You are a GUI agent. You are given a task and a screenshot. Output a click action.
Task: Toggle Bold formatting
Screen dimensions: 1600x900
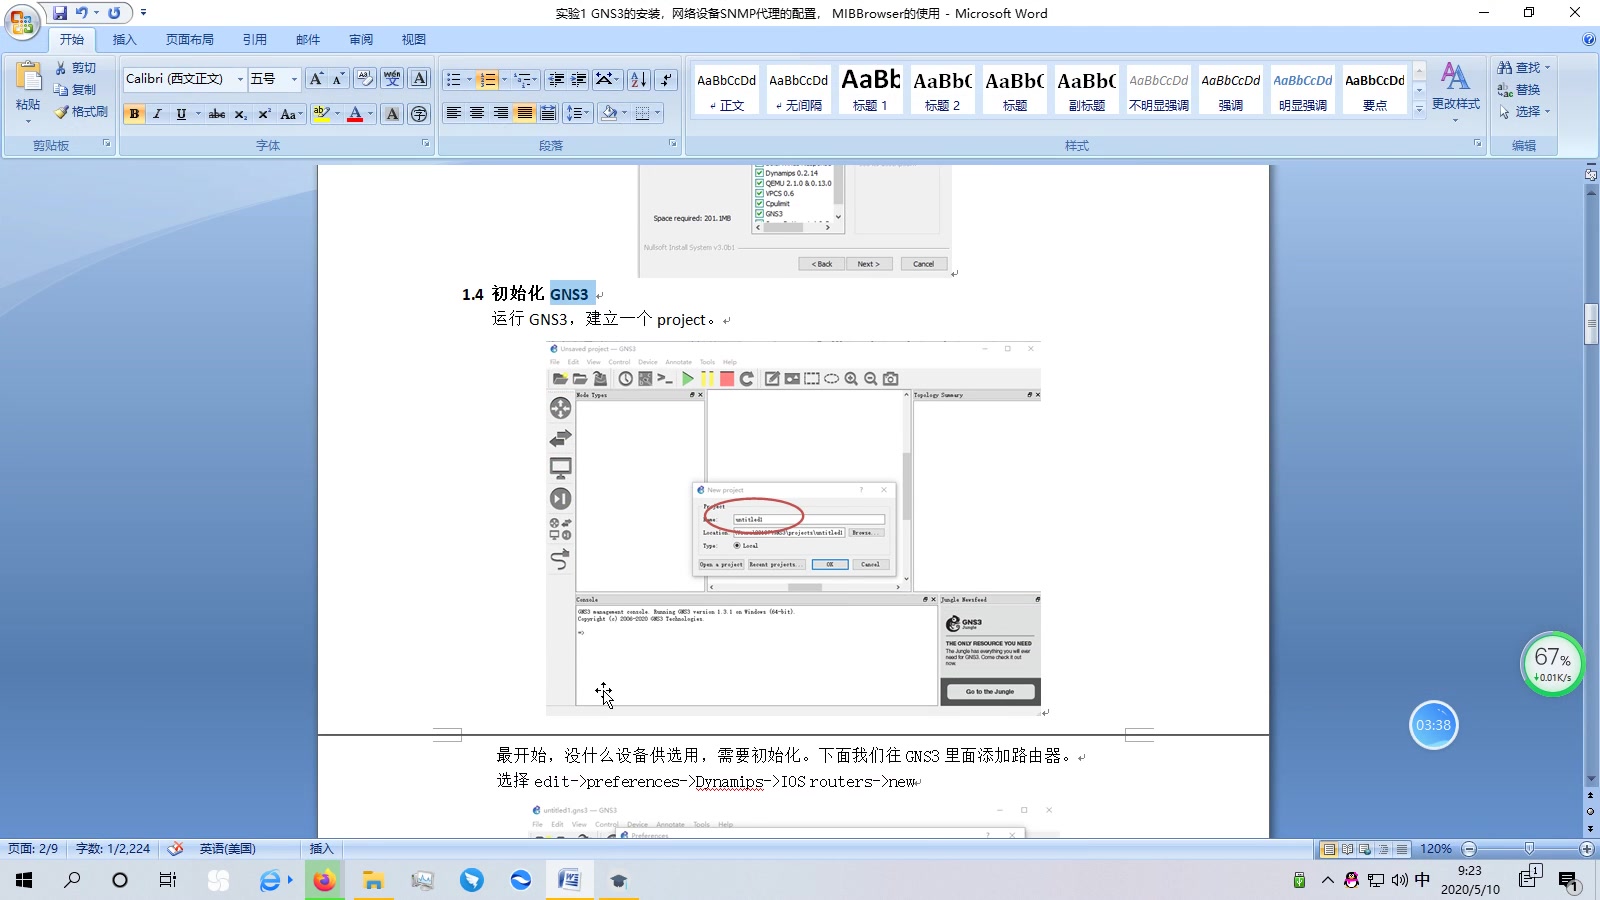pos(134,114)
